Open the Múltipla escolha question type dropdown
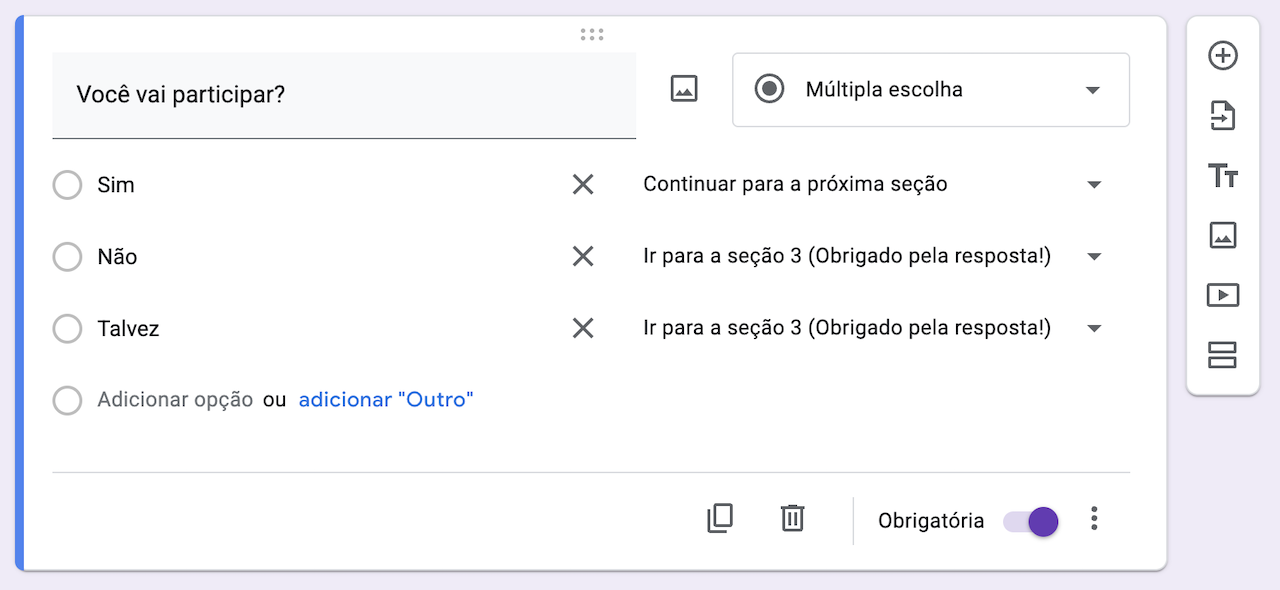 tap(930, 90)
